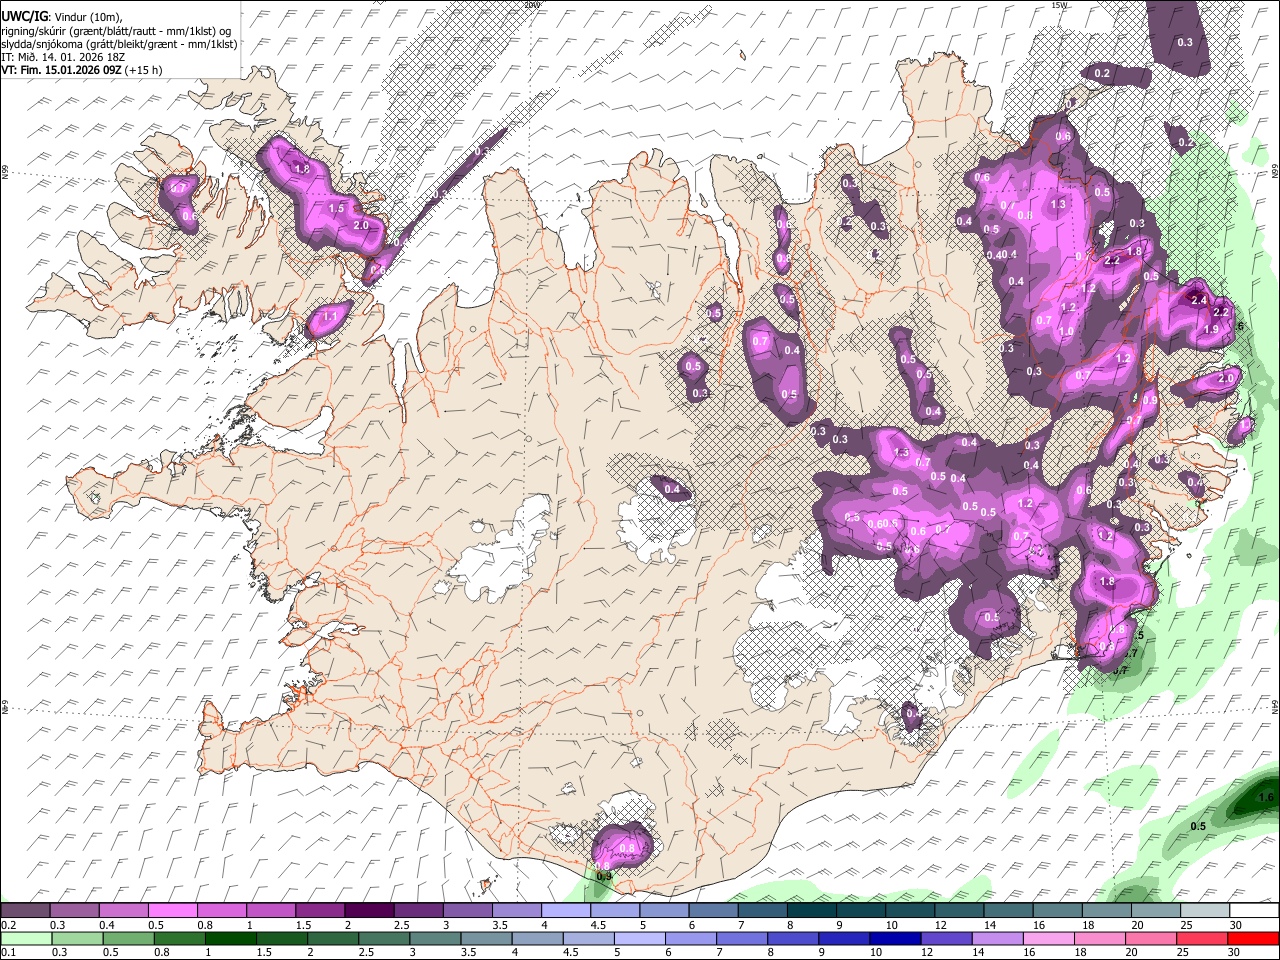Click the '25' label in the lower legend row

click(1182, 952)
